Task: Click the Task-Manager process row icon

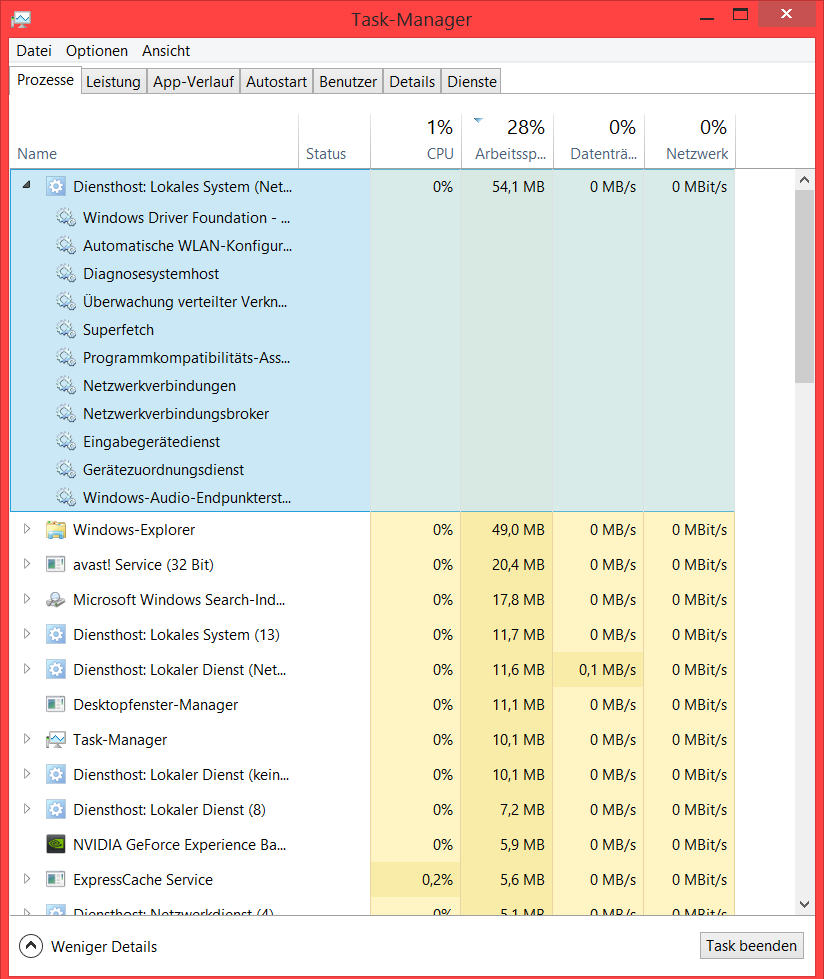Action: point(56,739)
